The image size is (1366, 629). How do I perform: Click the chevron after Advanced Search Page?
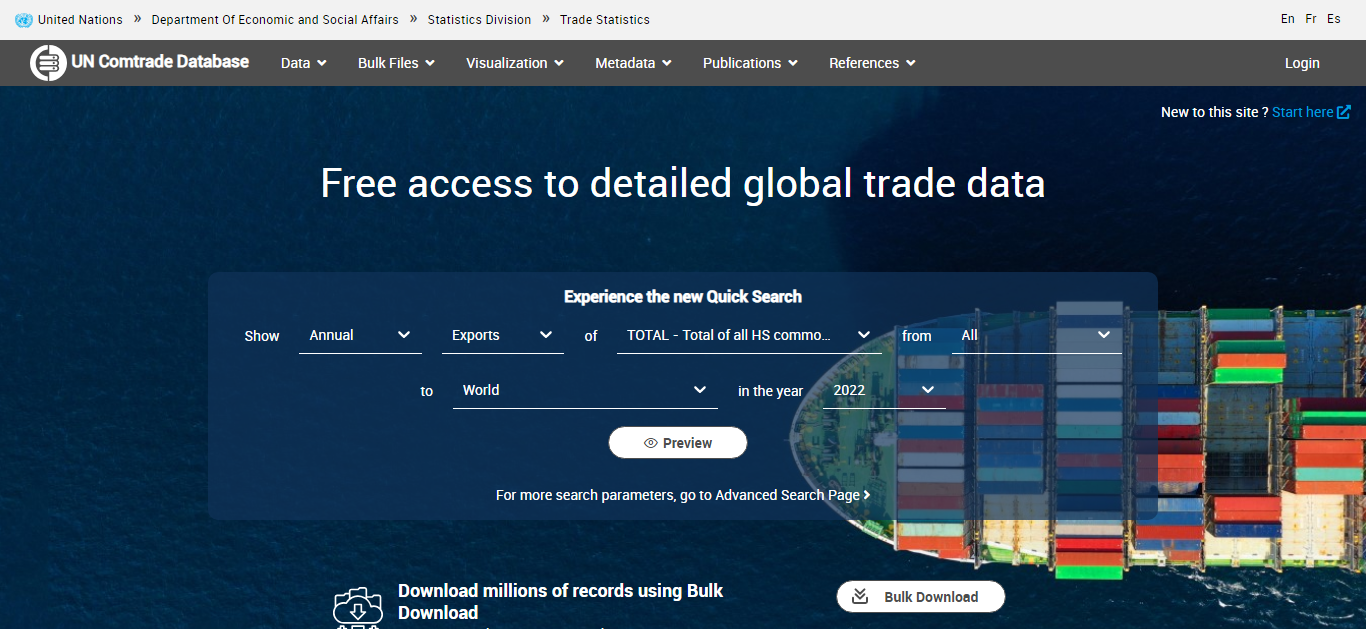[x=867, y=495]
